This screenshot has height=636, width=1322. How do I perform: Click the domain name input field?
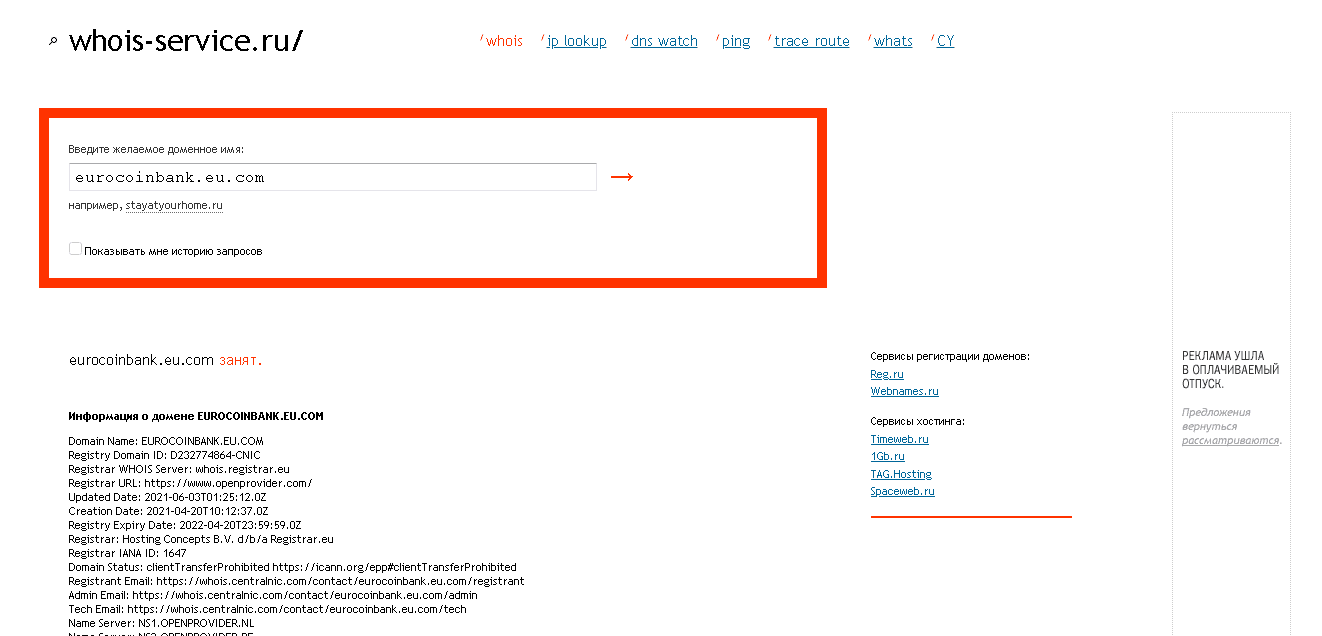click(x=333, y=177)
